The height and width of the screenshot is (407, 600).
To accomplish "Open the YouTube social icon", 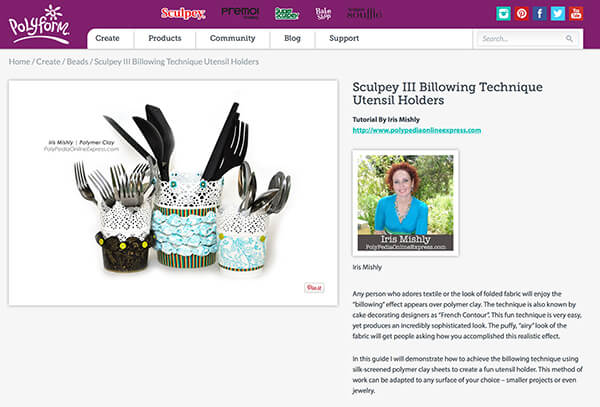I will coord(576,14).
